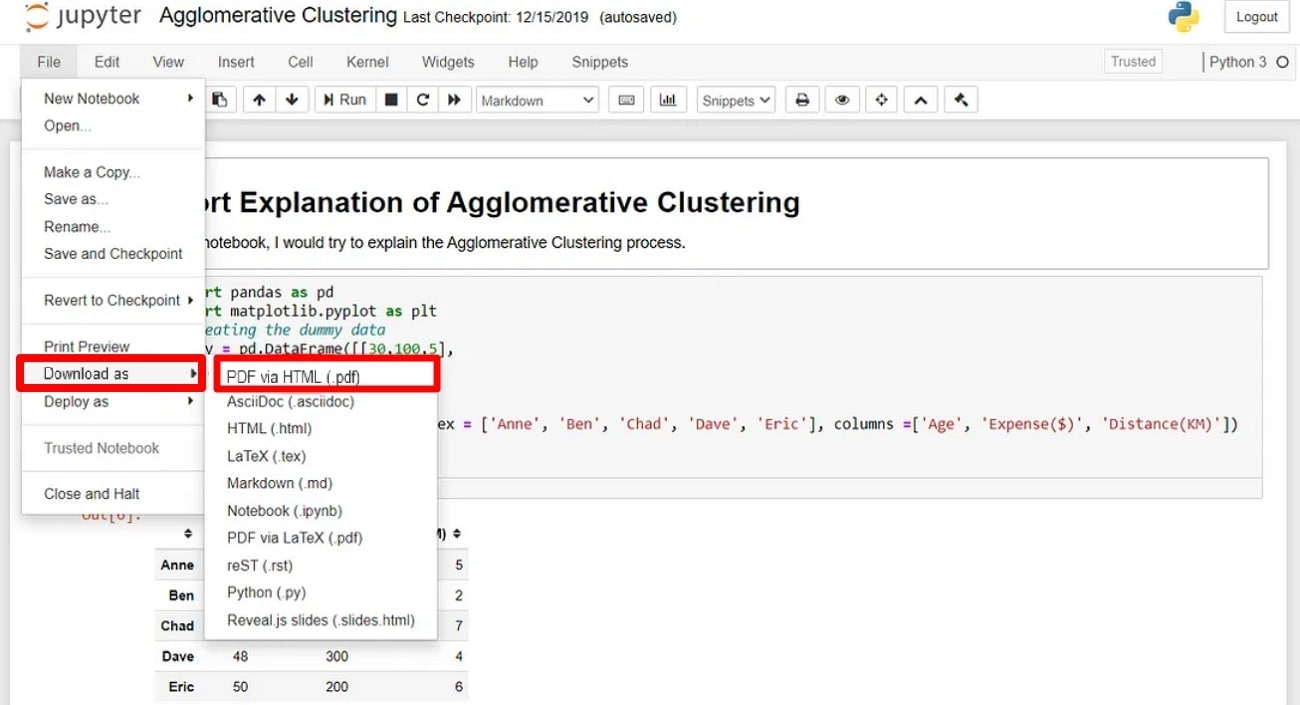This screenshot has width=1300, height=705.
Task: Download as HTML (.html)
Action: point(320,429)
